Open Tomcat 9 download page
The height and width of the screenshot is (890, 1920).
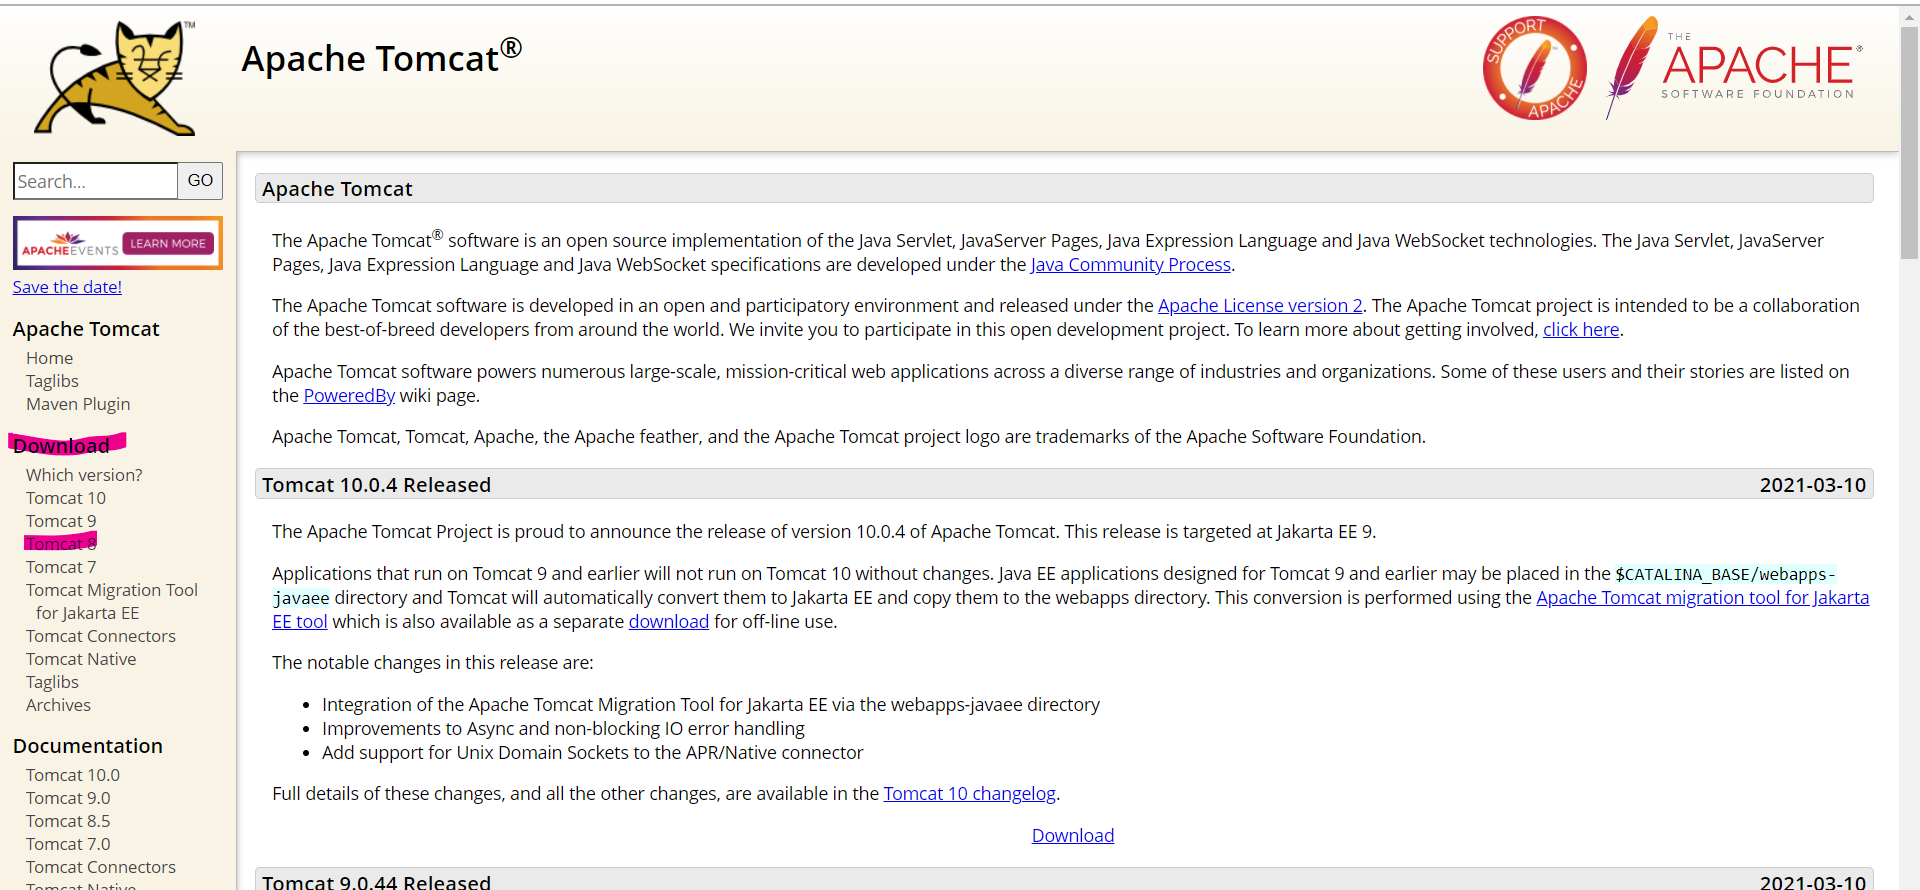[61, 521]
